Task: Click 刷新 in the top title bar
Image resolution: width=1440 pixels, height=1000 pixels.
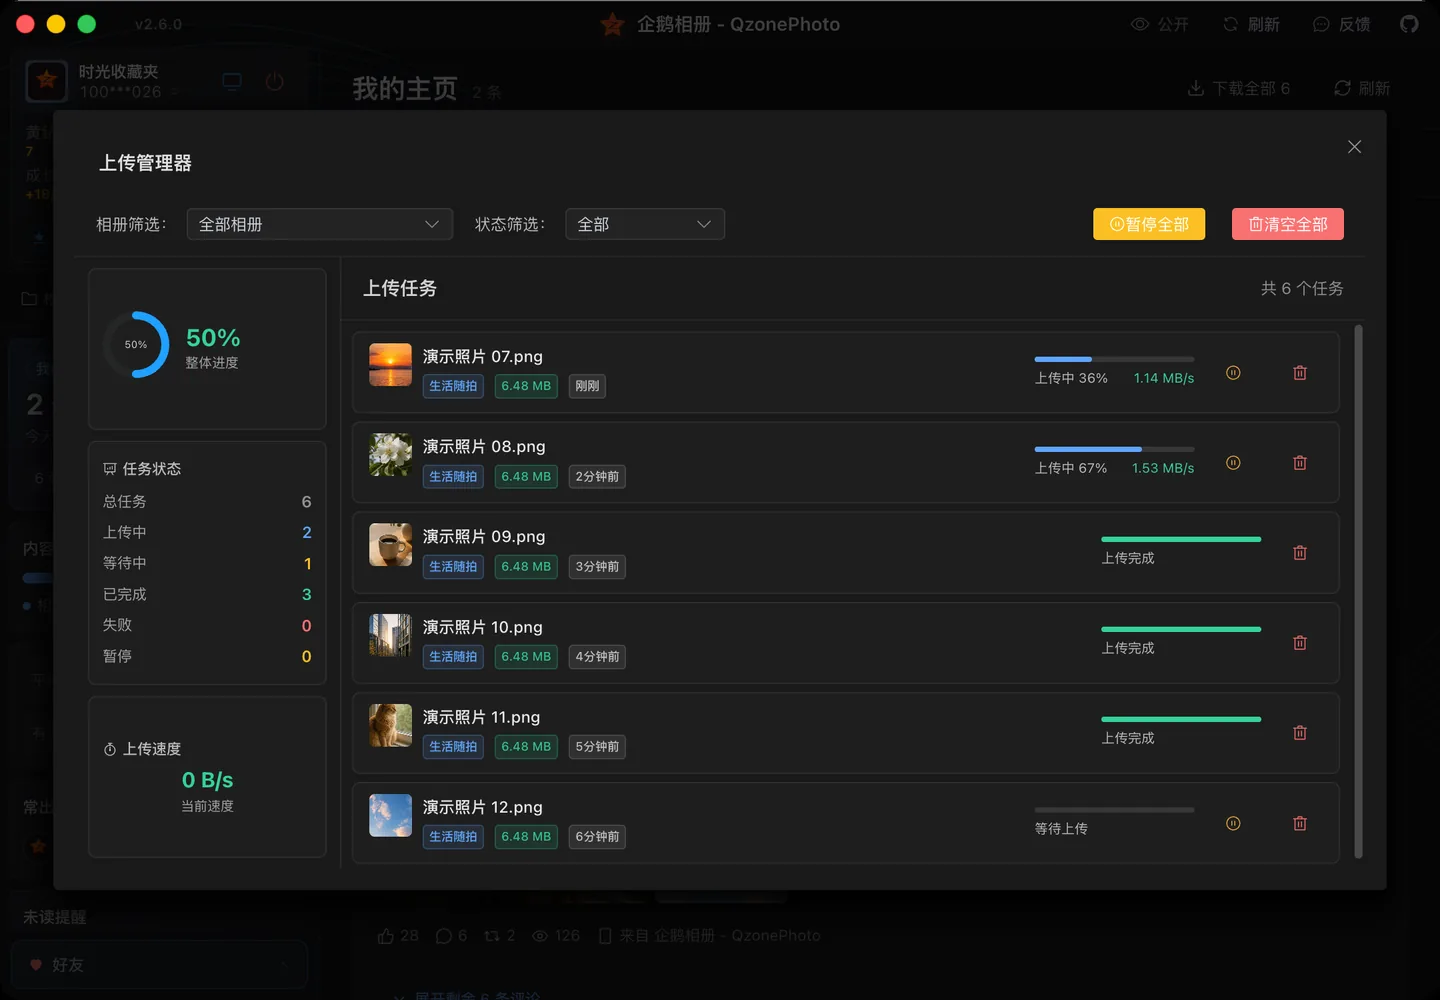Action: [x=1251, y=24]
